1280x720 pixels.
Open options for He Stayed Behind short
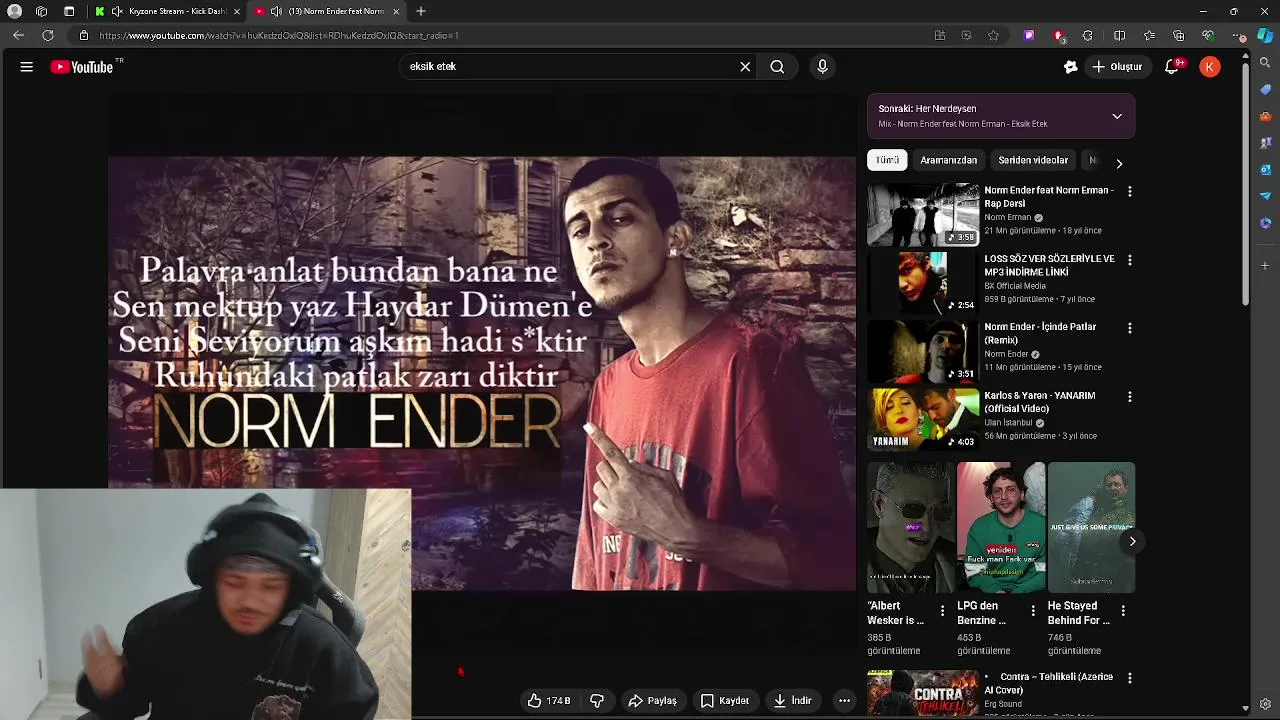coord(1122,610)
